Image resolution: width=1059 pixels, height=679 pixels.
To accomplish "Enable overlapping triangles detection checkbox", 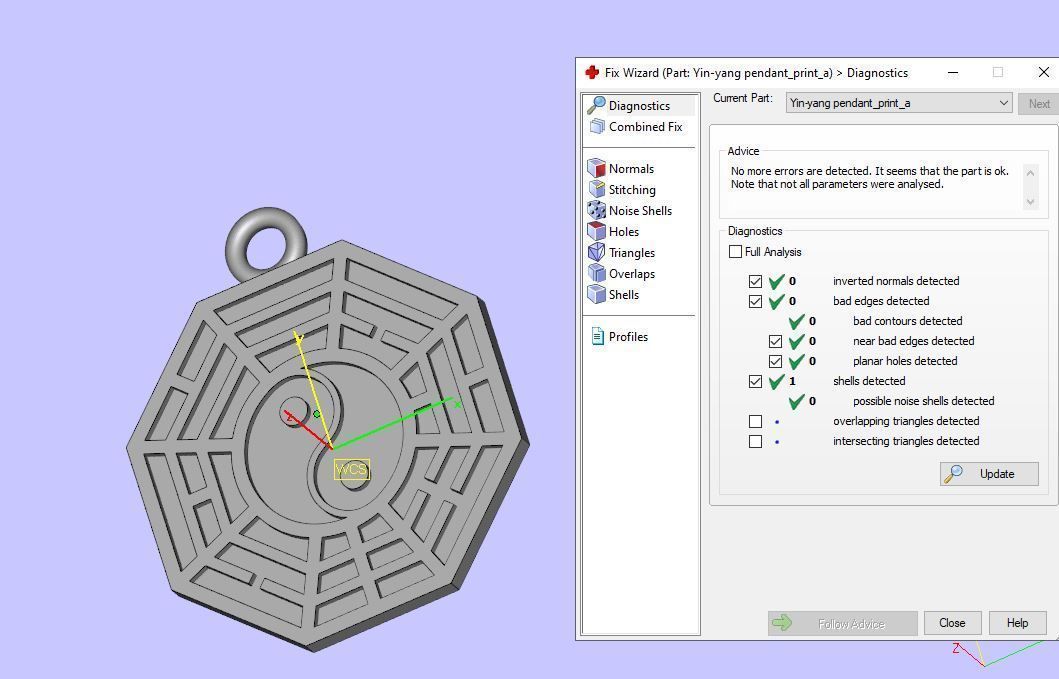I will (x=755, y=422).
